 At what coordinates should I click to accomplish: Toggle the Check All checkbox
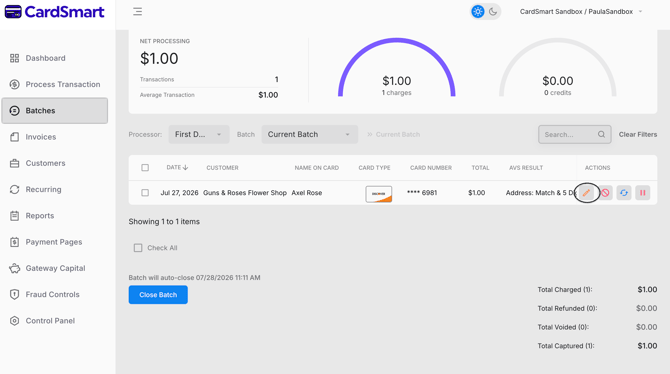click(138, 248)
